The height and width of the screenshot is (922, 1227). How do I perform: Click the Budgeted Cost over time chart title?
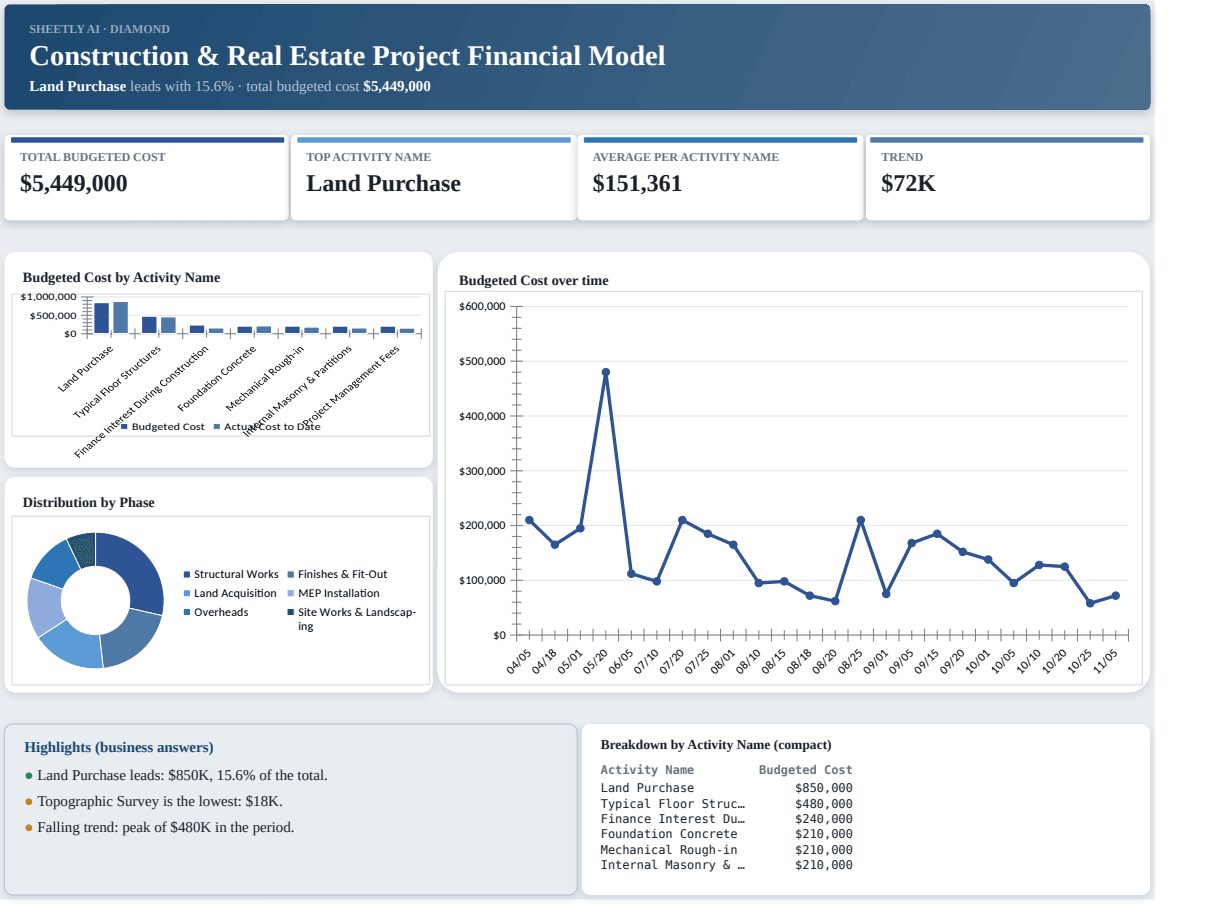[x=533, y=281]
